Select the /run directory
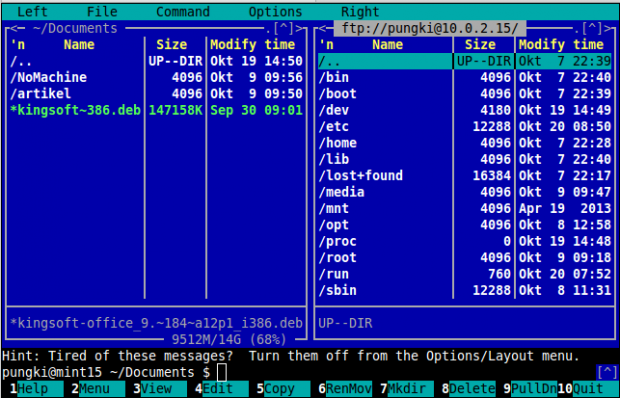Viewport: 620px width, 398px height. (x=465, y=274)
